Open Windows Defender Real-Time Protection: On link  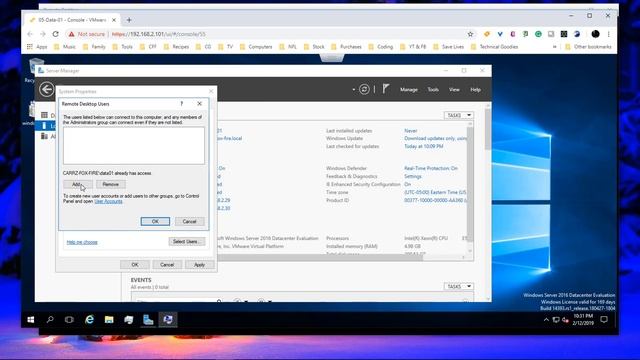pyautogui.click(x=431, y=168)
